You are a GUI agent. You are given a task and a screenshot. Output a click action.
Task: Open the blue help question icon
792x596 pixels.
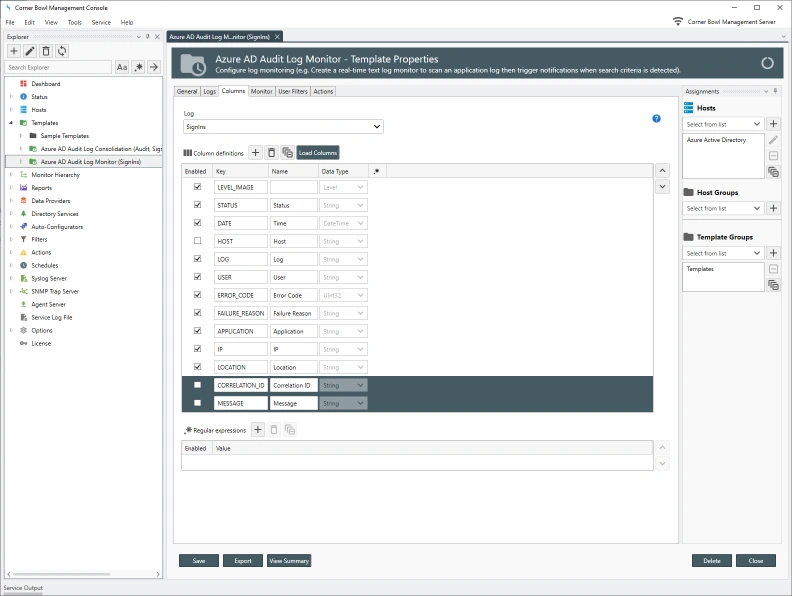656,119
